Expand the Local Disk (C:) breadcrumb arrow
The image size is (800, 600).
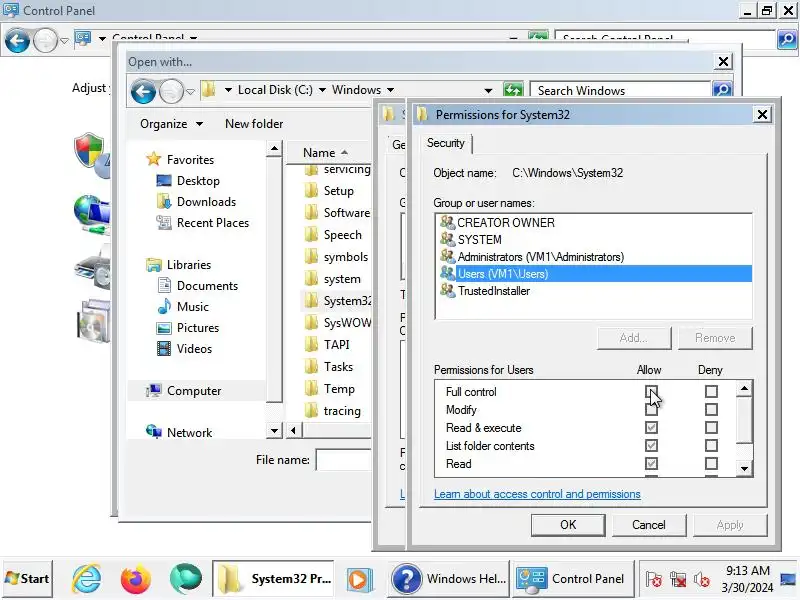322,90
